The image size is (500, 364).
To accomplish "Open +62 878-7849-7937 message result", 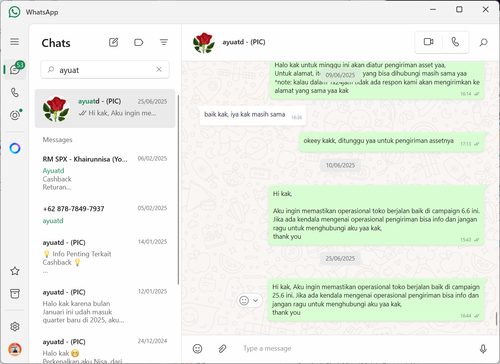I will [x=105, y=215].
